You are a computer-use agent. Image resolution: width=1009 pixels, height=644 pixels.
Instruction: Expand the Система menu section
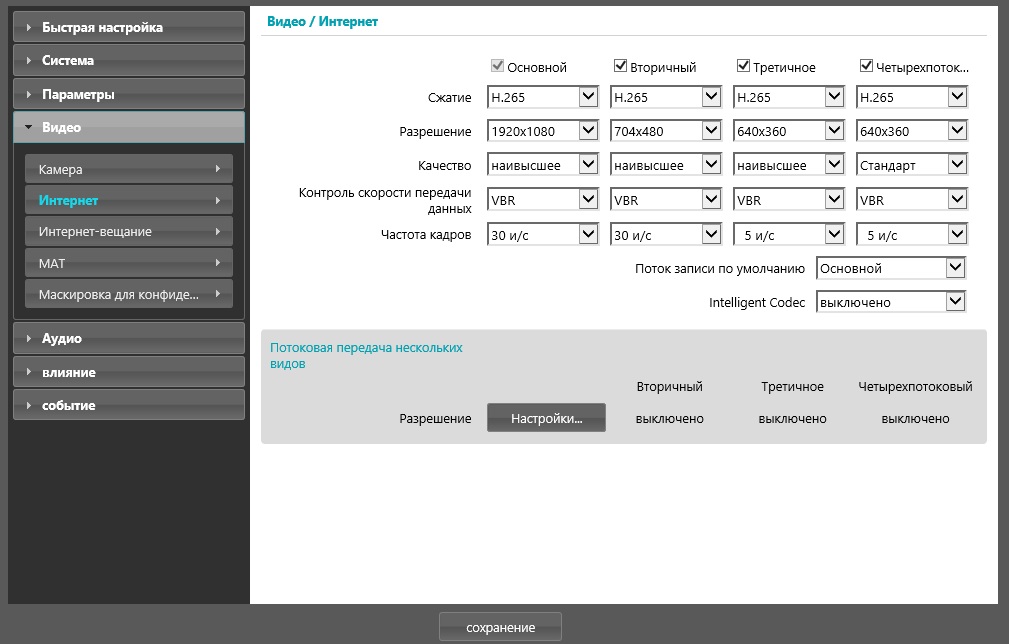coord(129,60)
